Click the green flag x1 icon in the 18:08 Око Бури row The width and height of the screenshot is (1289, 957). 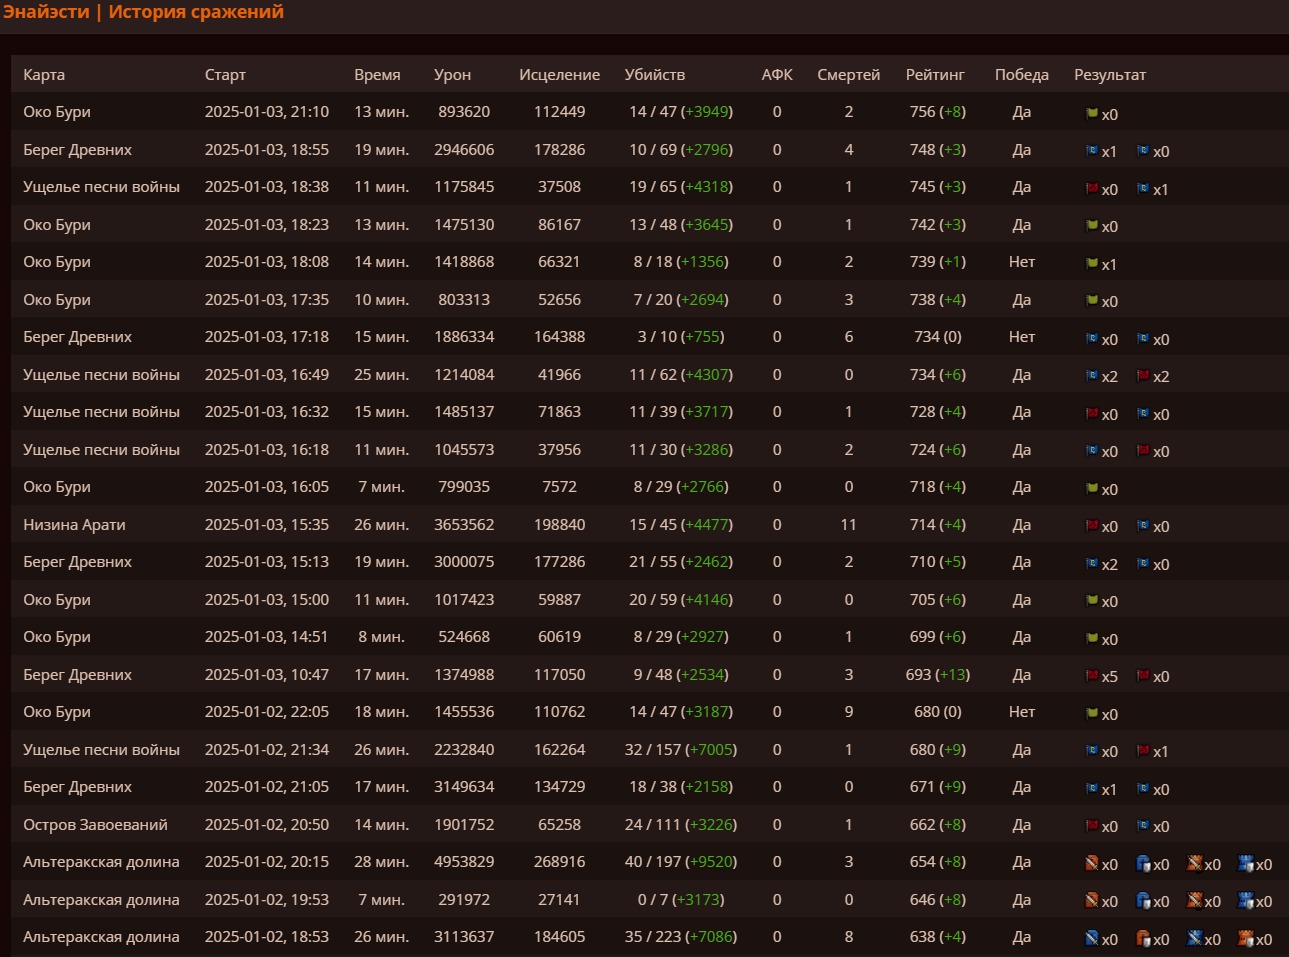1092,264
